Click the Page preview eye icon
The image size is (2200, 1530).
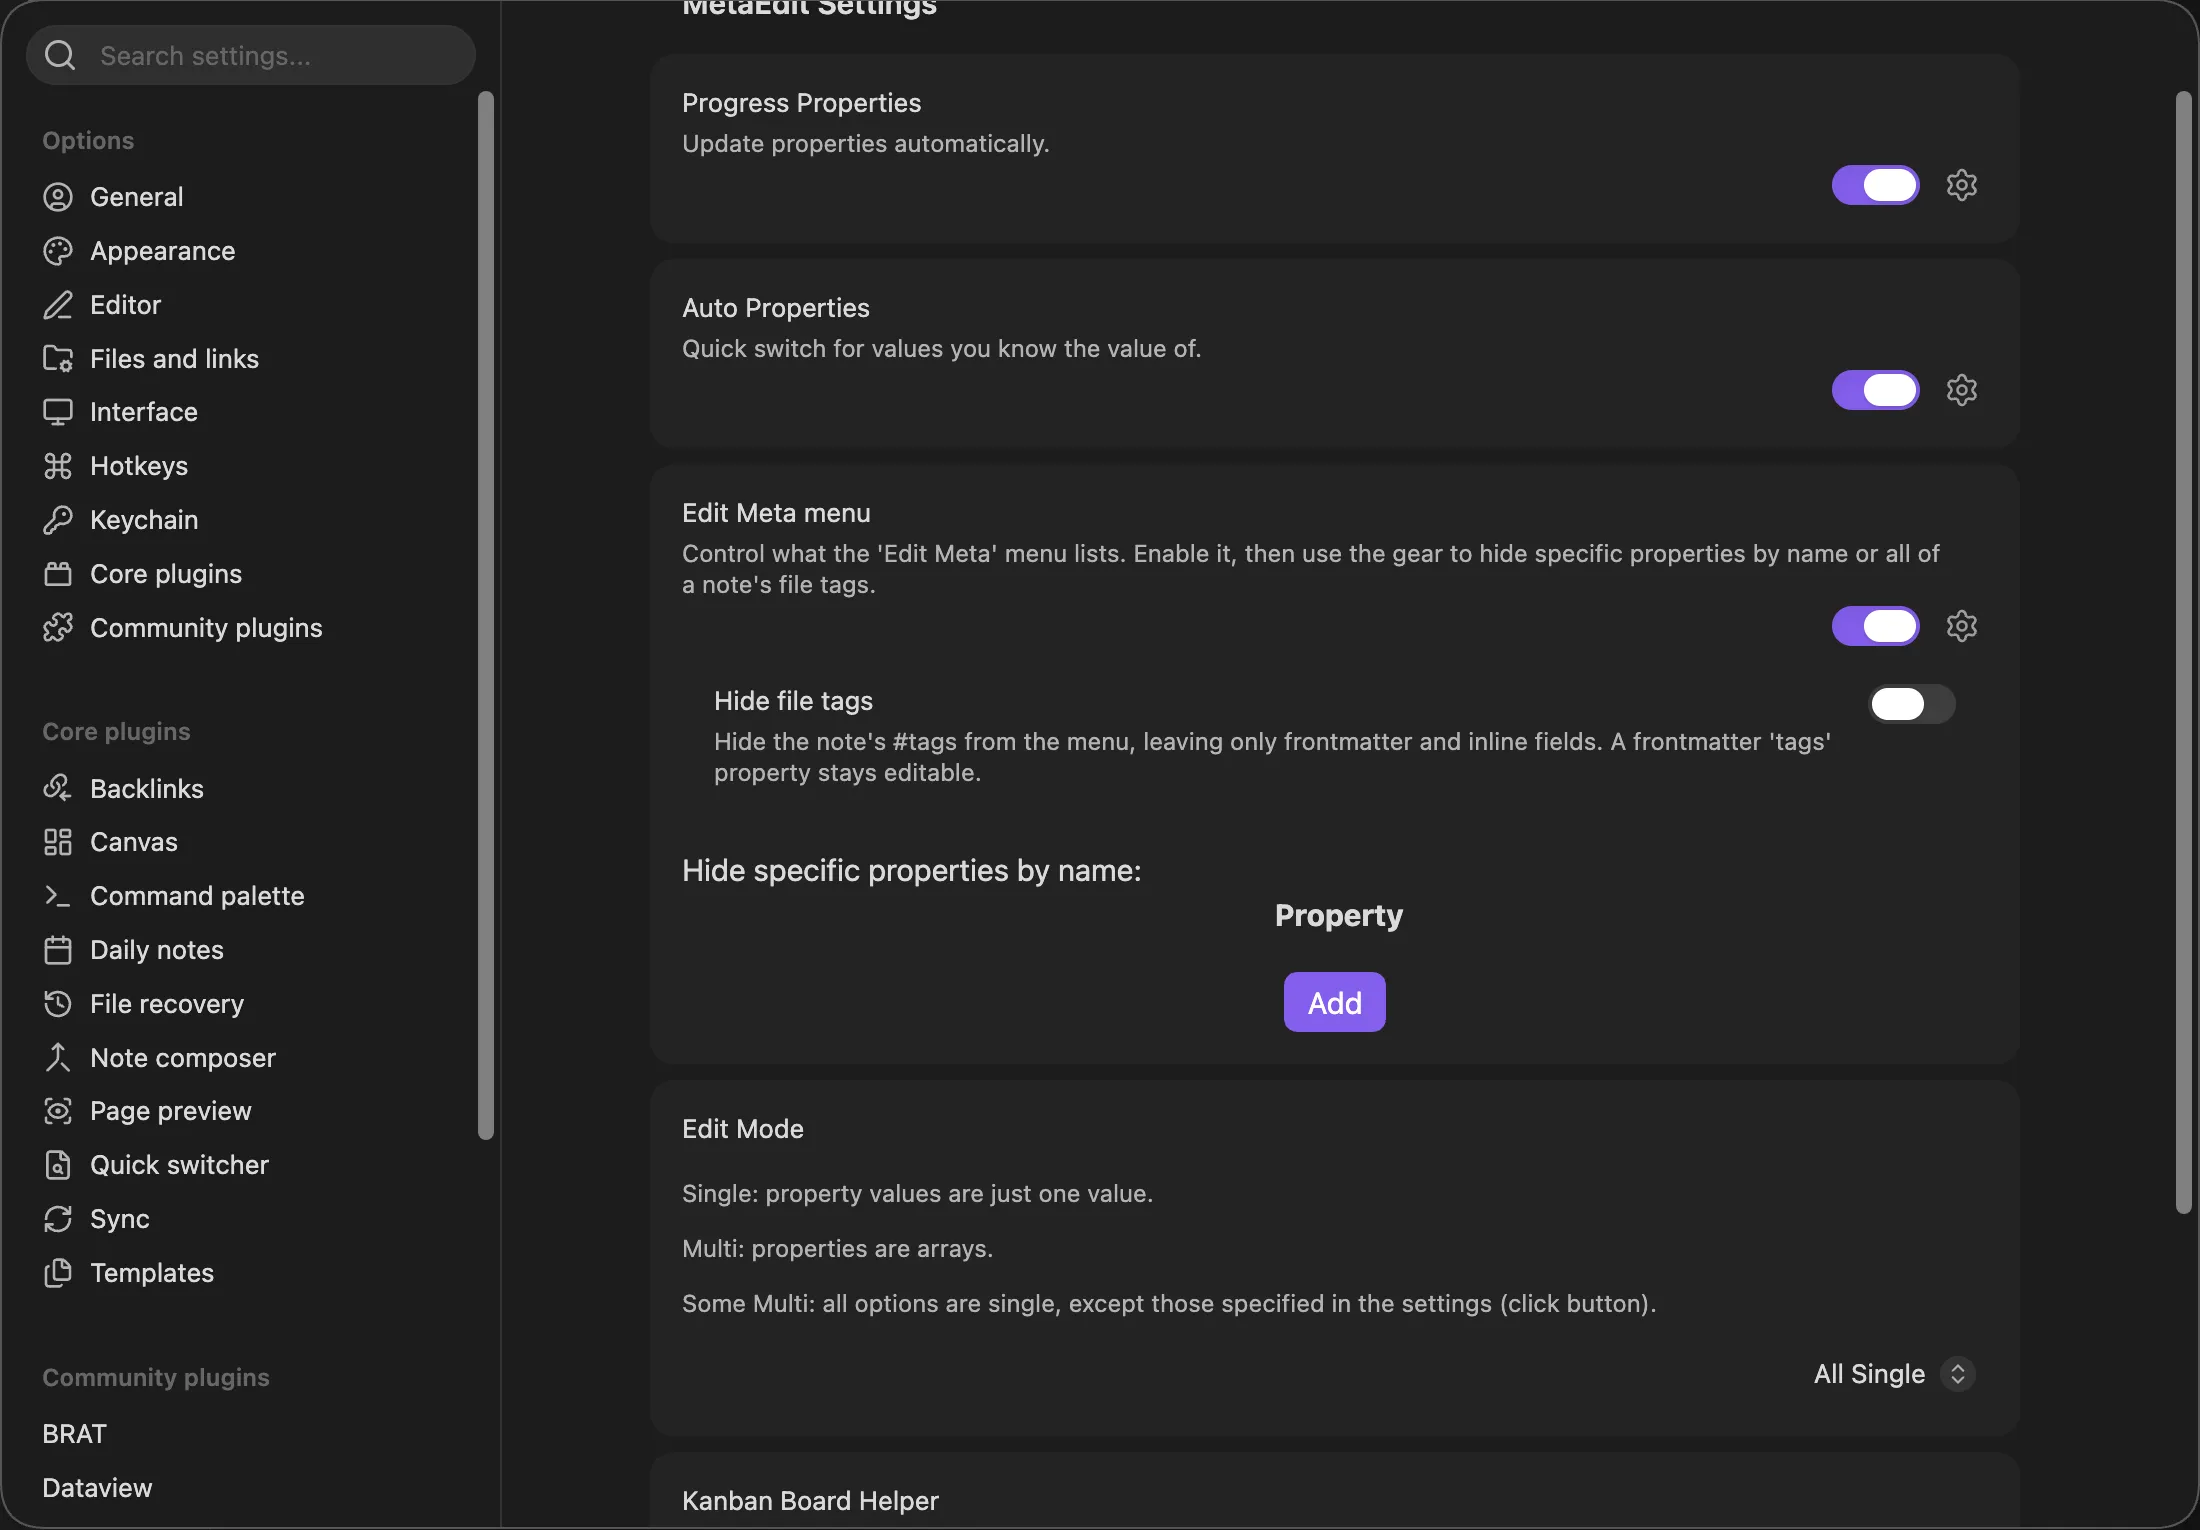coord(58,1111)
